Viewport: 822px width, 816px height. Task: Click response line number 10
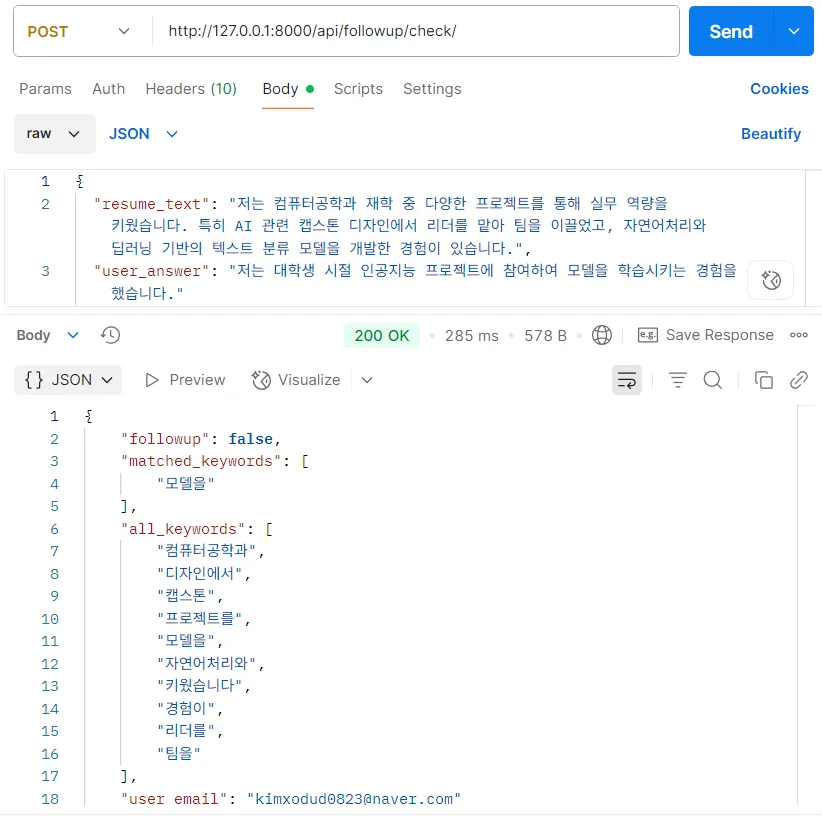click(x=50, y=619)
